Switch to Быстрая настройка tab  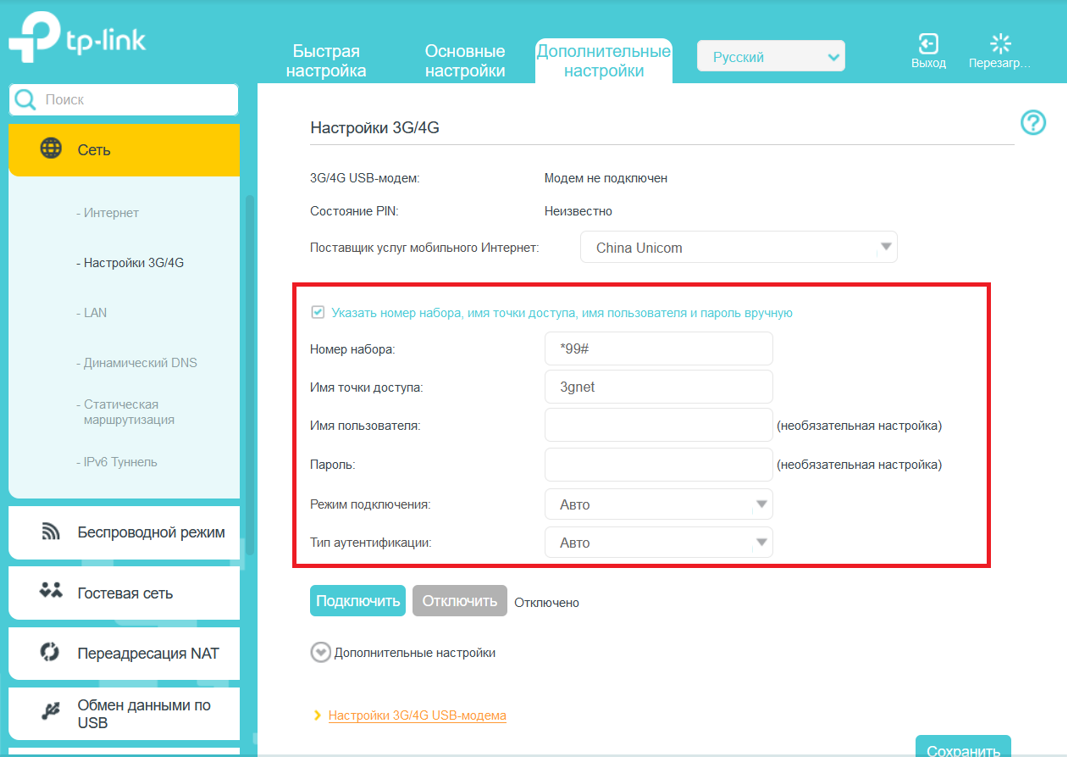click(x=326, y=61)
